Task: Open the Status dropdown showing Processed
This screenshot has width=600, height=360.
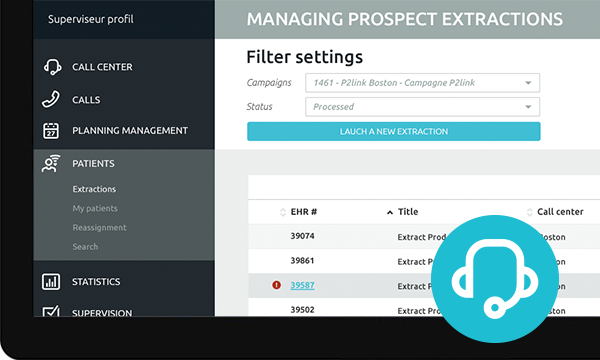Action: click(422, 107)
